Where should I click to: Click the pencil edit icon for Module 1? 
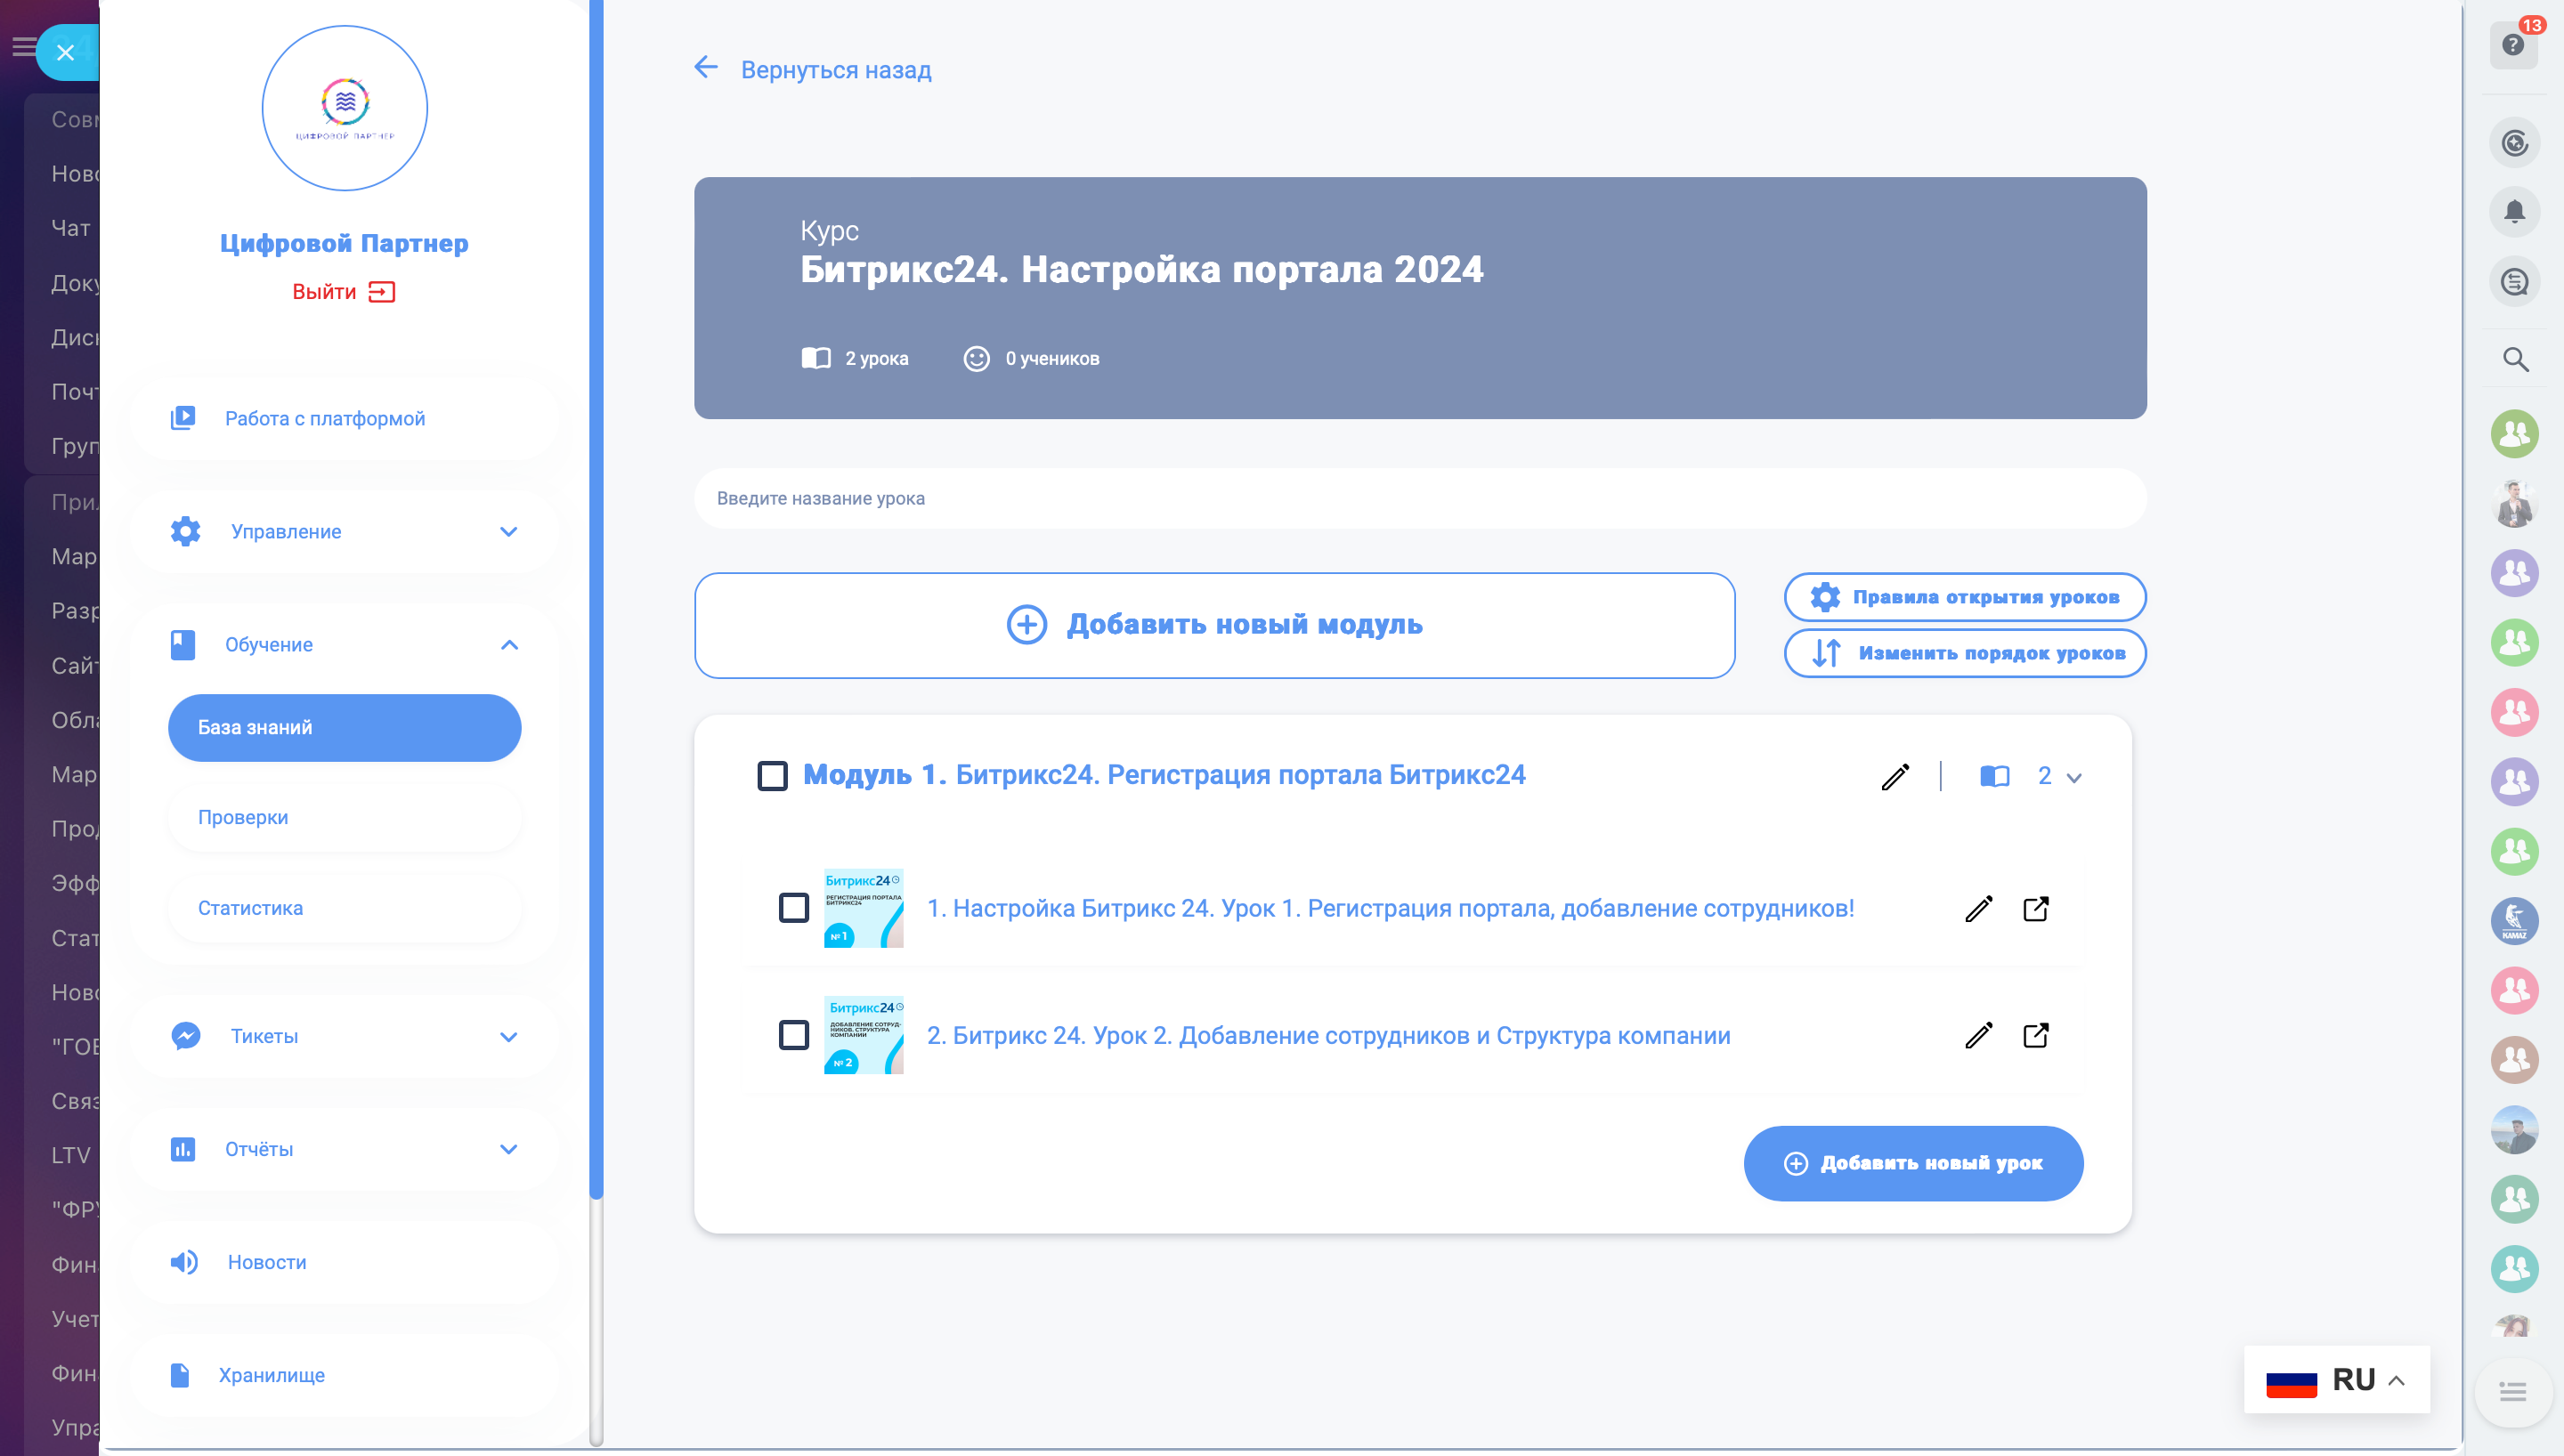1895,777
